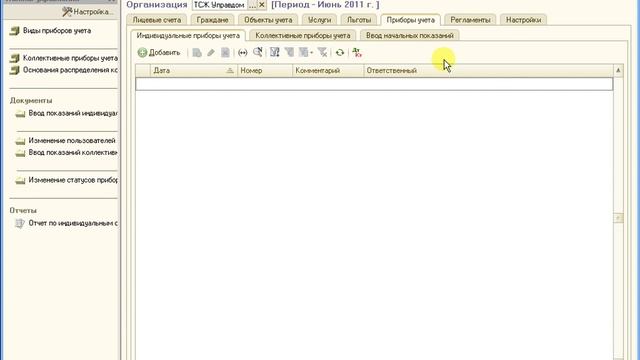Click the mark for deletion icon
This screenshot has height=360, width=640.
pos(225,53)
